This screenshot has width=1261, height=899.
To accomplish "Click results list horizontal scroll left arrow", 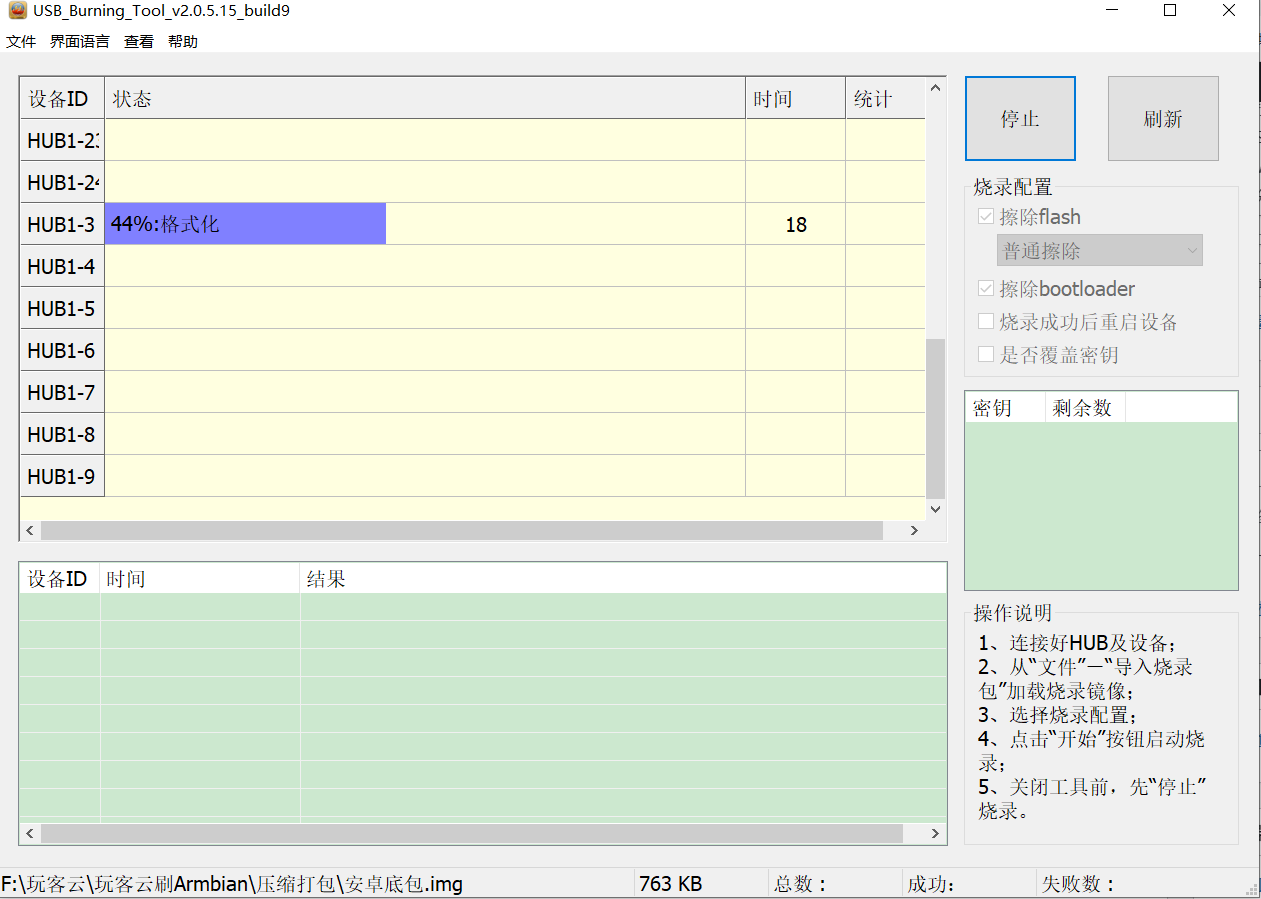I will click(x=30, y=833).
